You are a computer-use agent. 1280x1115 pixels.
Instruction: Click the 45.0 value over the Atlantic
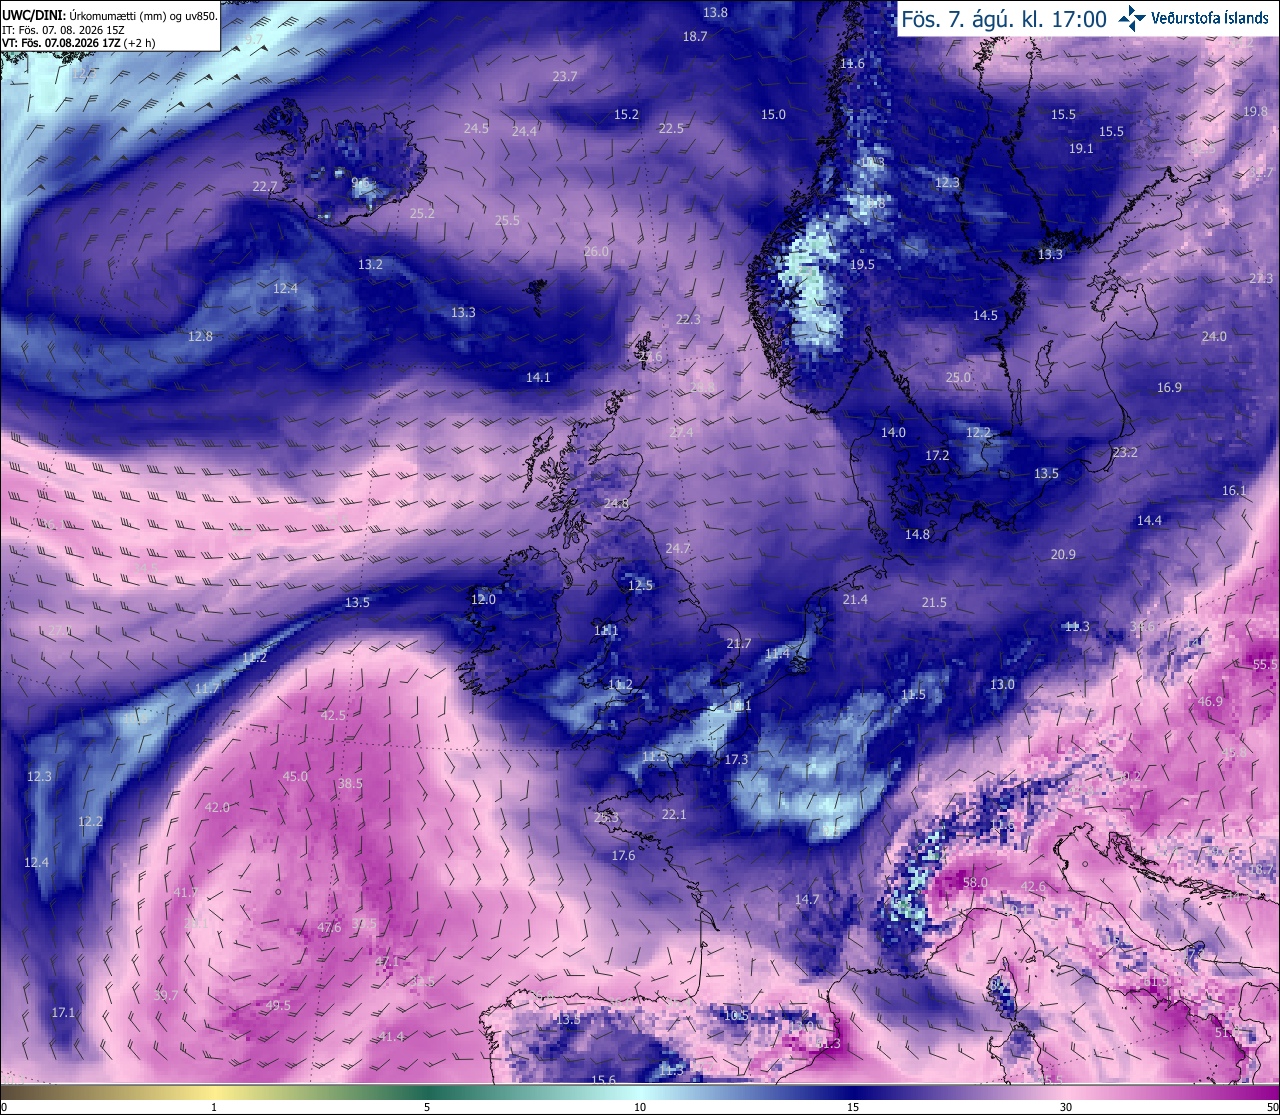click(x=295, y=776)
